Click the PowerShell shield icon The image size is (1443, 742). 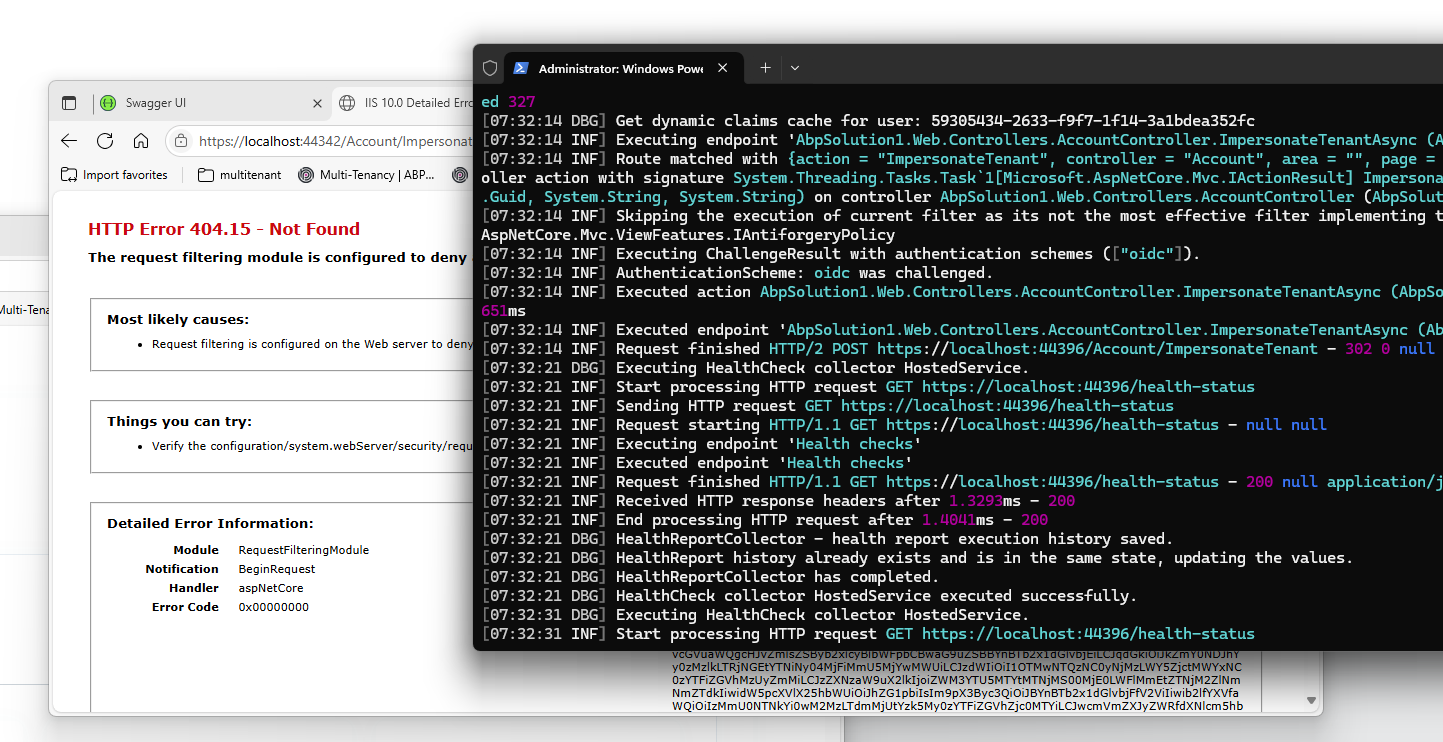click(x=490, y=68)
